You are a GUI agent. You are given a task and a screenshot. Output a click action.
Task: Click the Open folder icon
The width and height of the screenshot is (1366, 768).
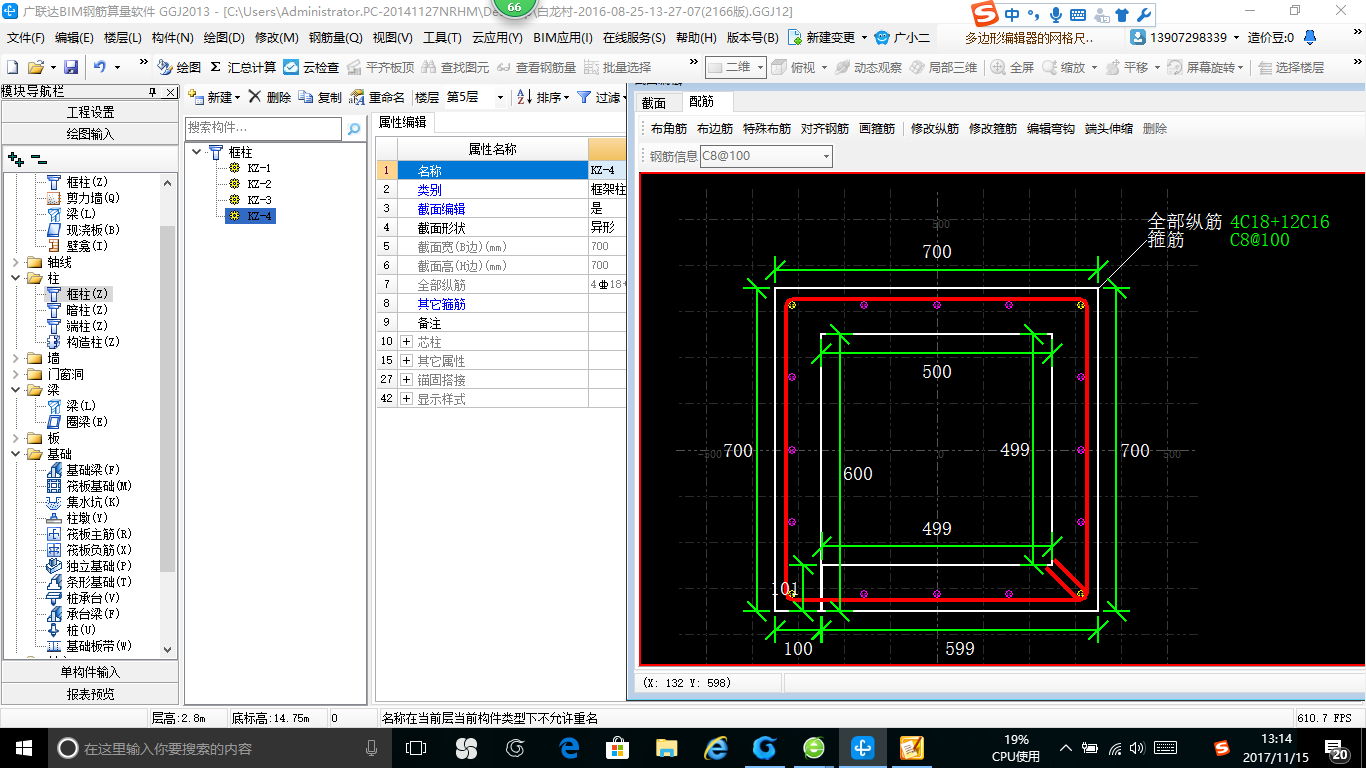click(x=35, y=67)
